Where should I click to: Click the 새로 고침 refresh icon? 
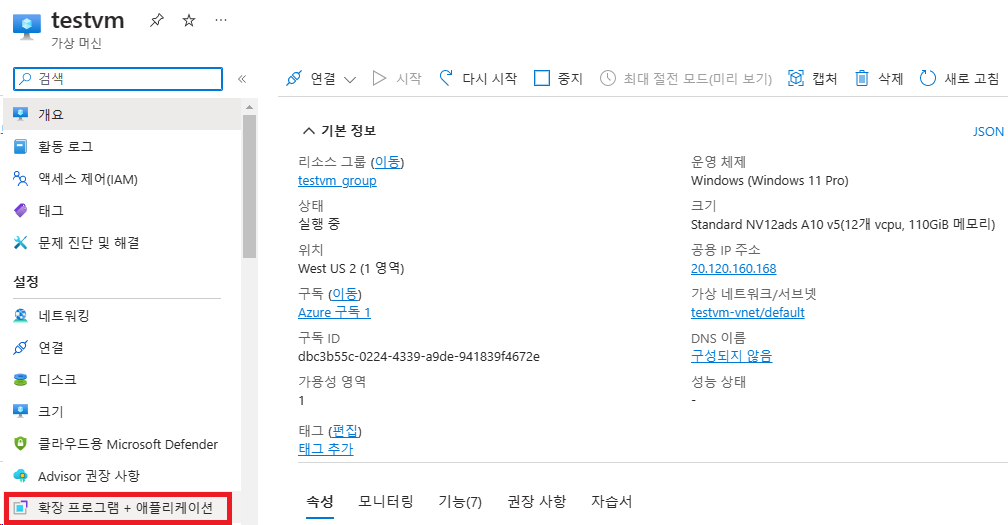pyautogui.click(x=928, y=78)
